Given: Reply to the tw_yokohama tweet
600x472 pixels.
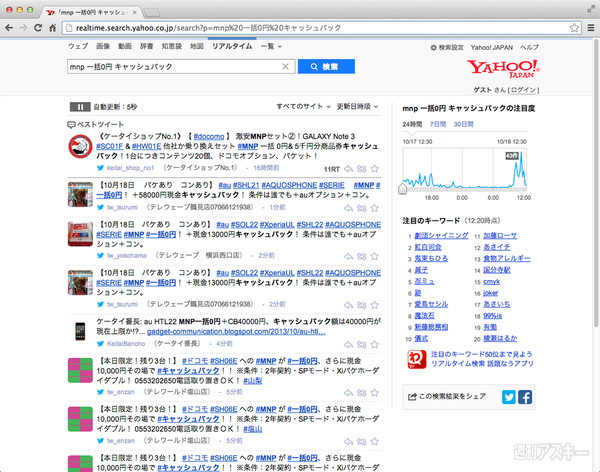Looking at the screenshot, I should (x=348, y=256).
